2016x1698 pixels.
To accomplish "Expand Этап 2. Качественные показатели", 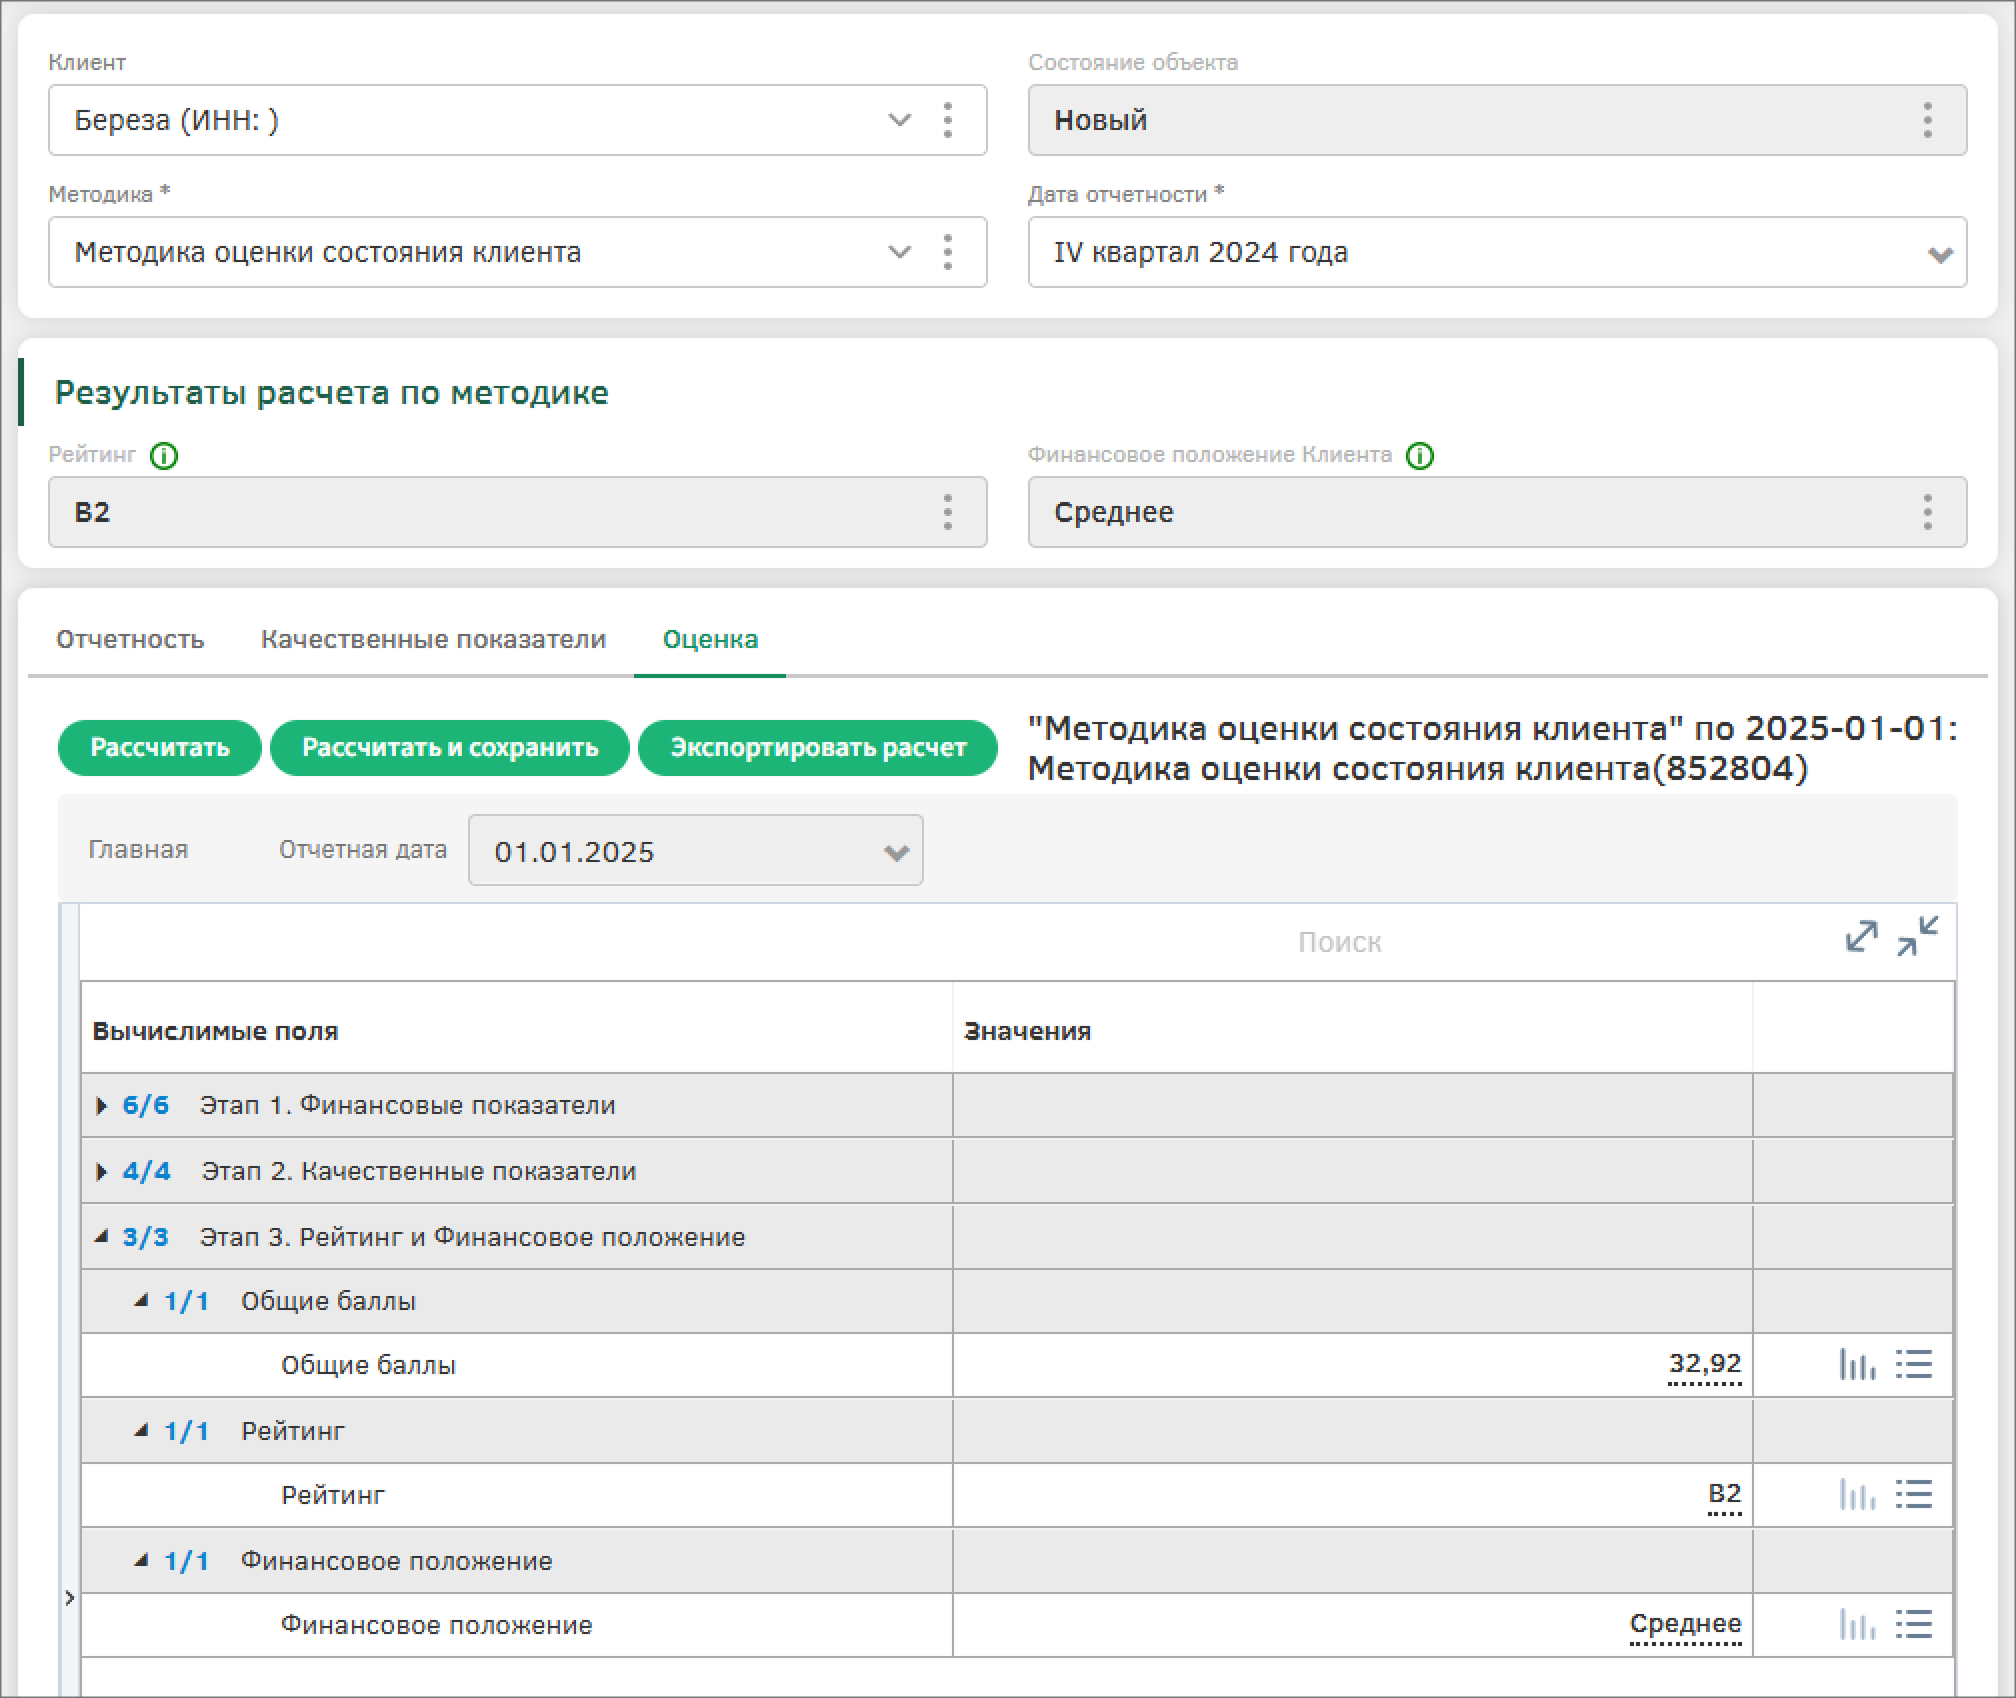I will coord(101,1172).
